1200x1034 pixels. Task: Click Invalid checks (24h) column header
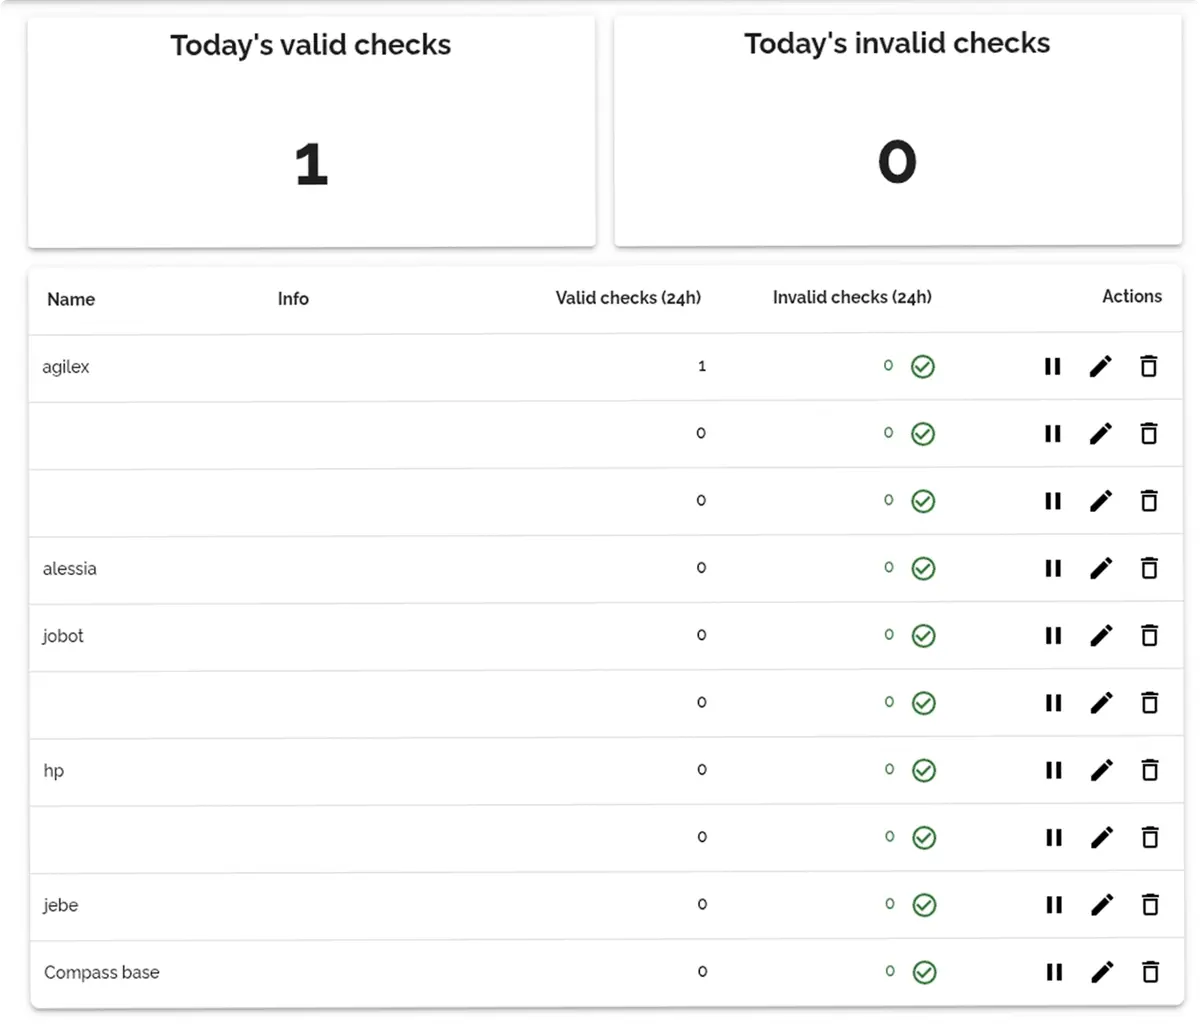(x=852, y=297)
